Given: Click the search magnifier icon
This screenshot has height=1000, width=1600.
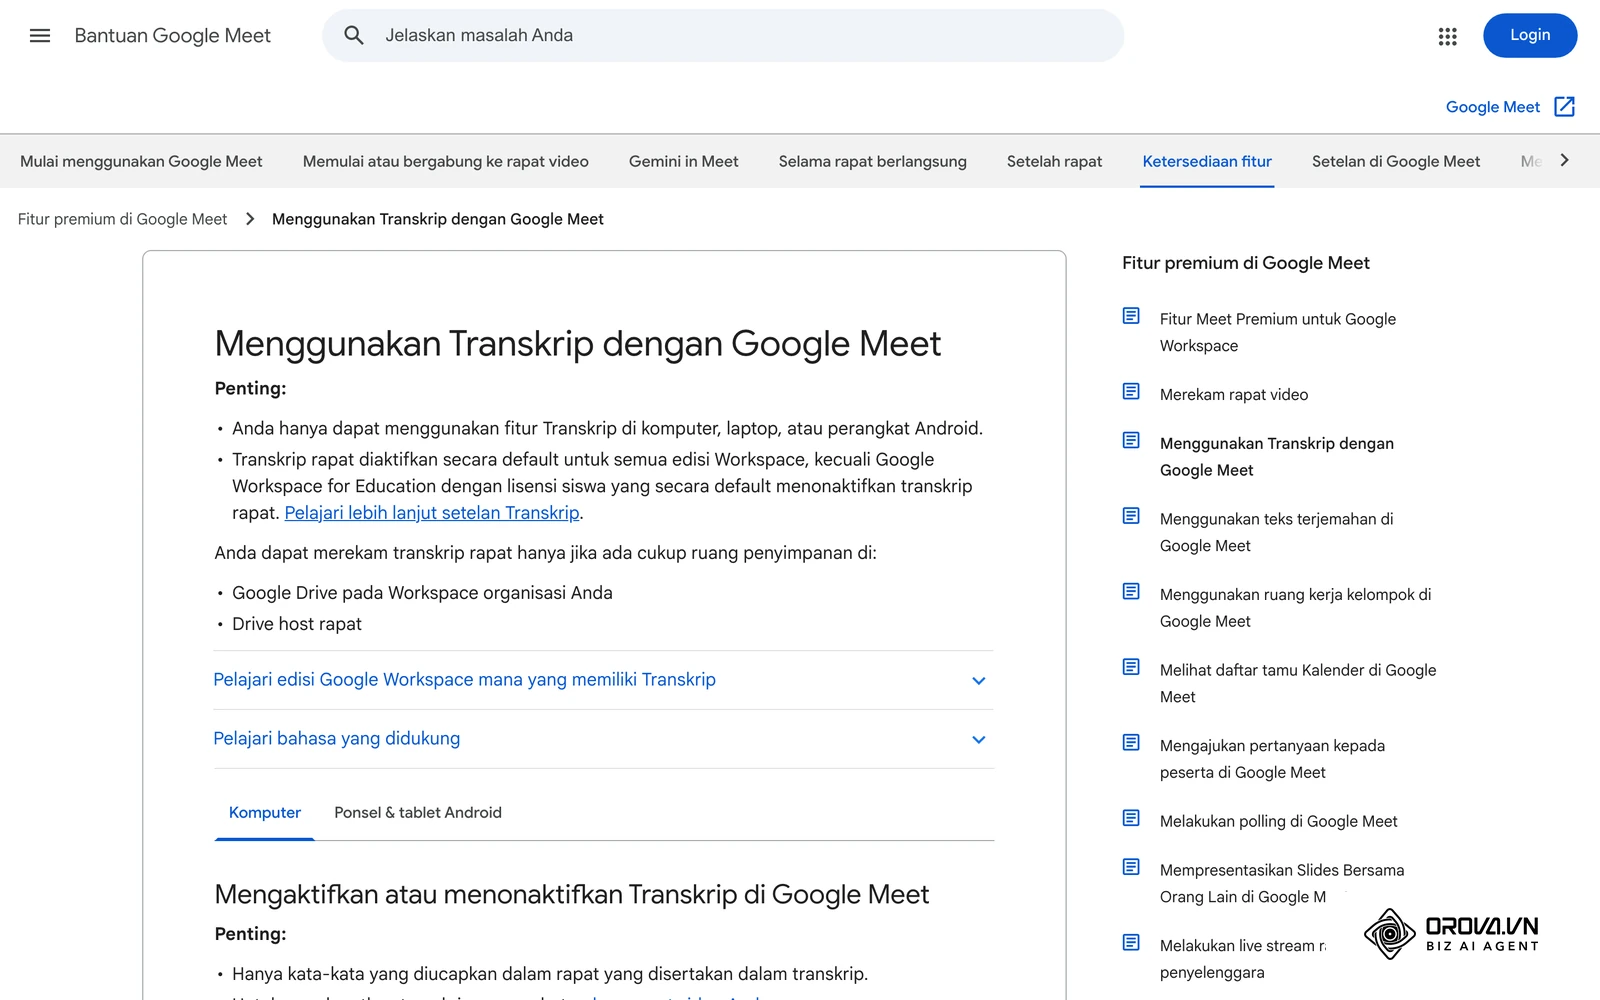Looking at the screenshot, I should [x=354, y=36].
